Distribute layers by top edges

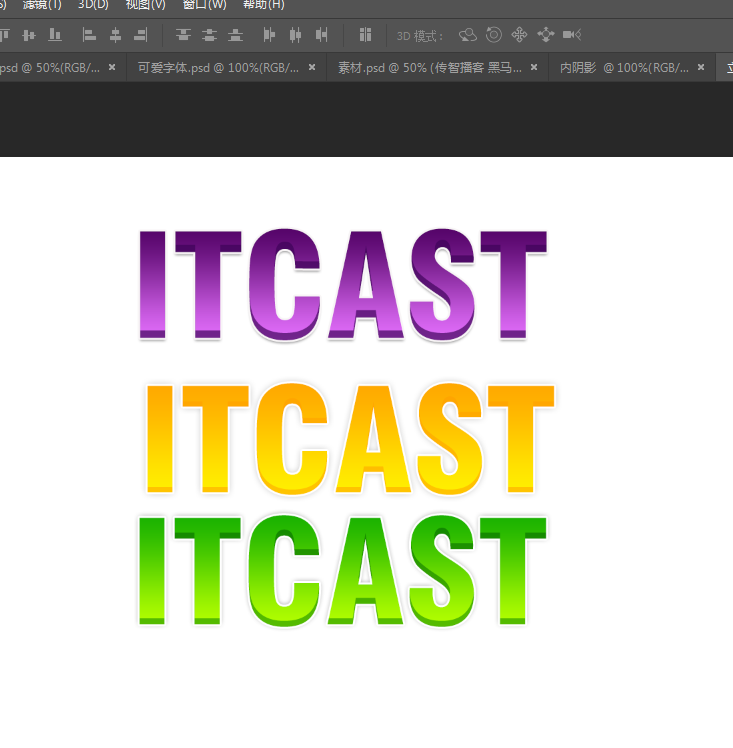(x=183, y=35)
